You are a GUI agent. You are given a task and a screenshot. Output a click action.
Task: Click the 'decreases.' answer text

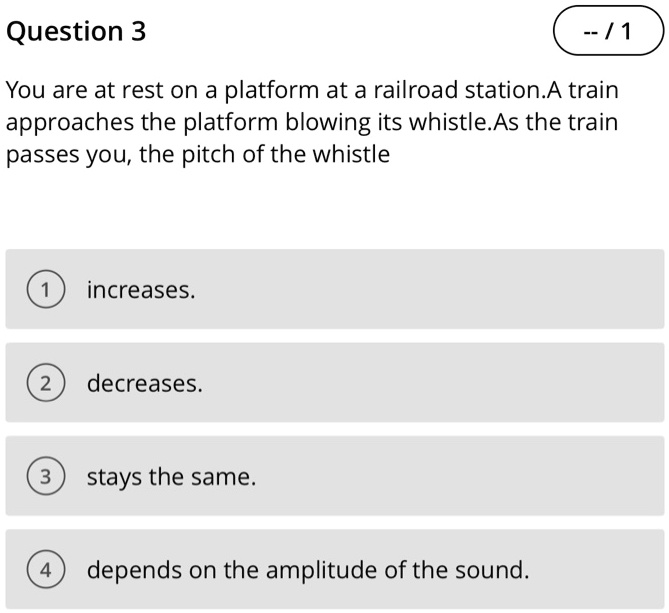[145, 384]
